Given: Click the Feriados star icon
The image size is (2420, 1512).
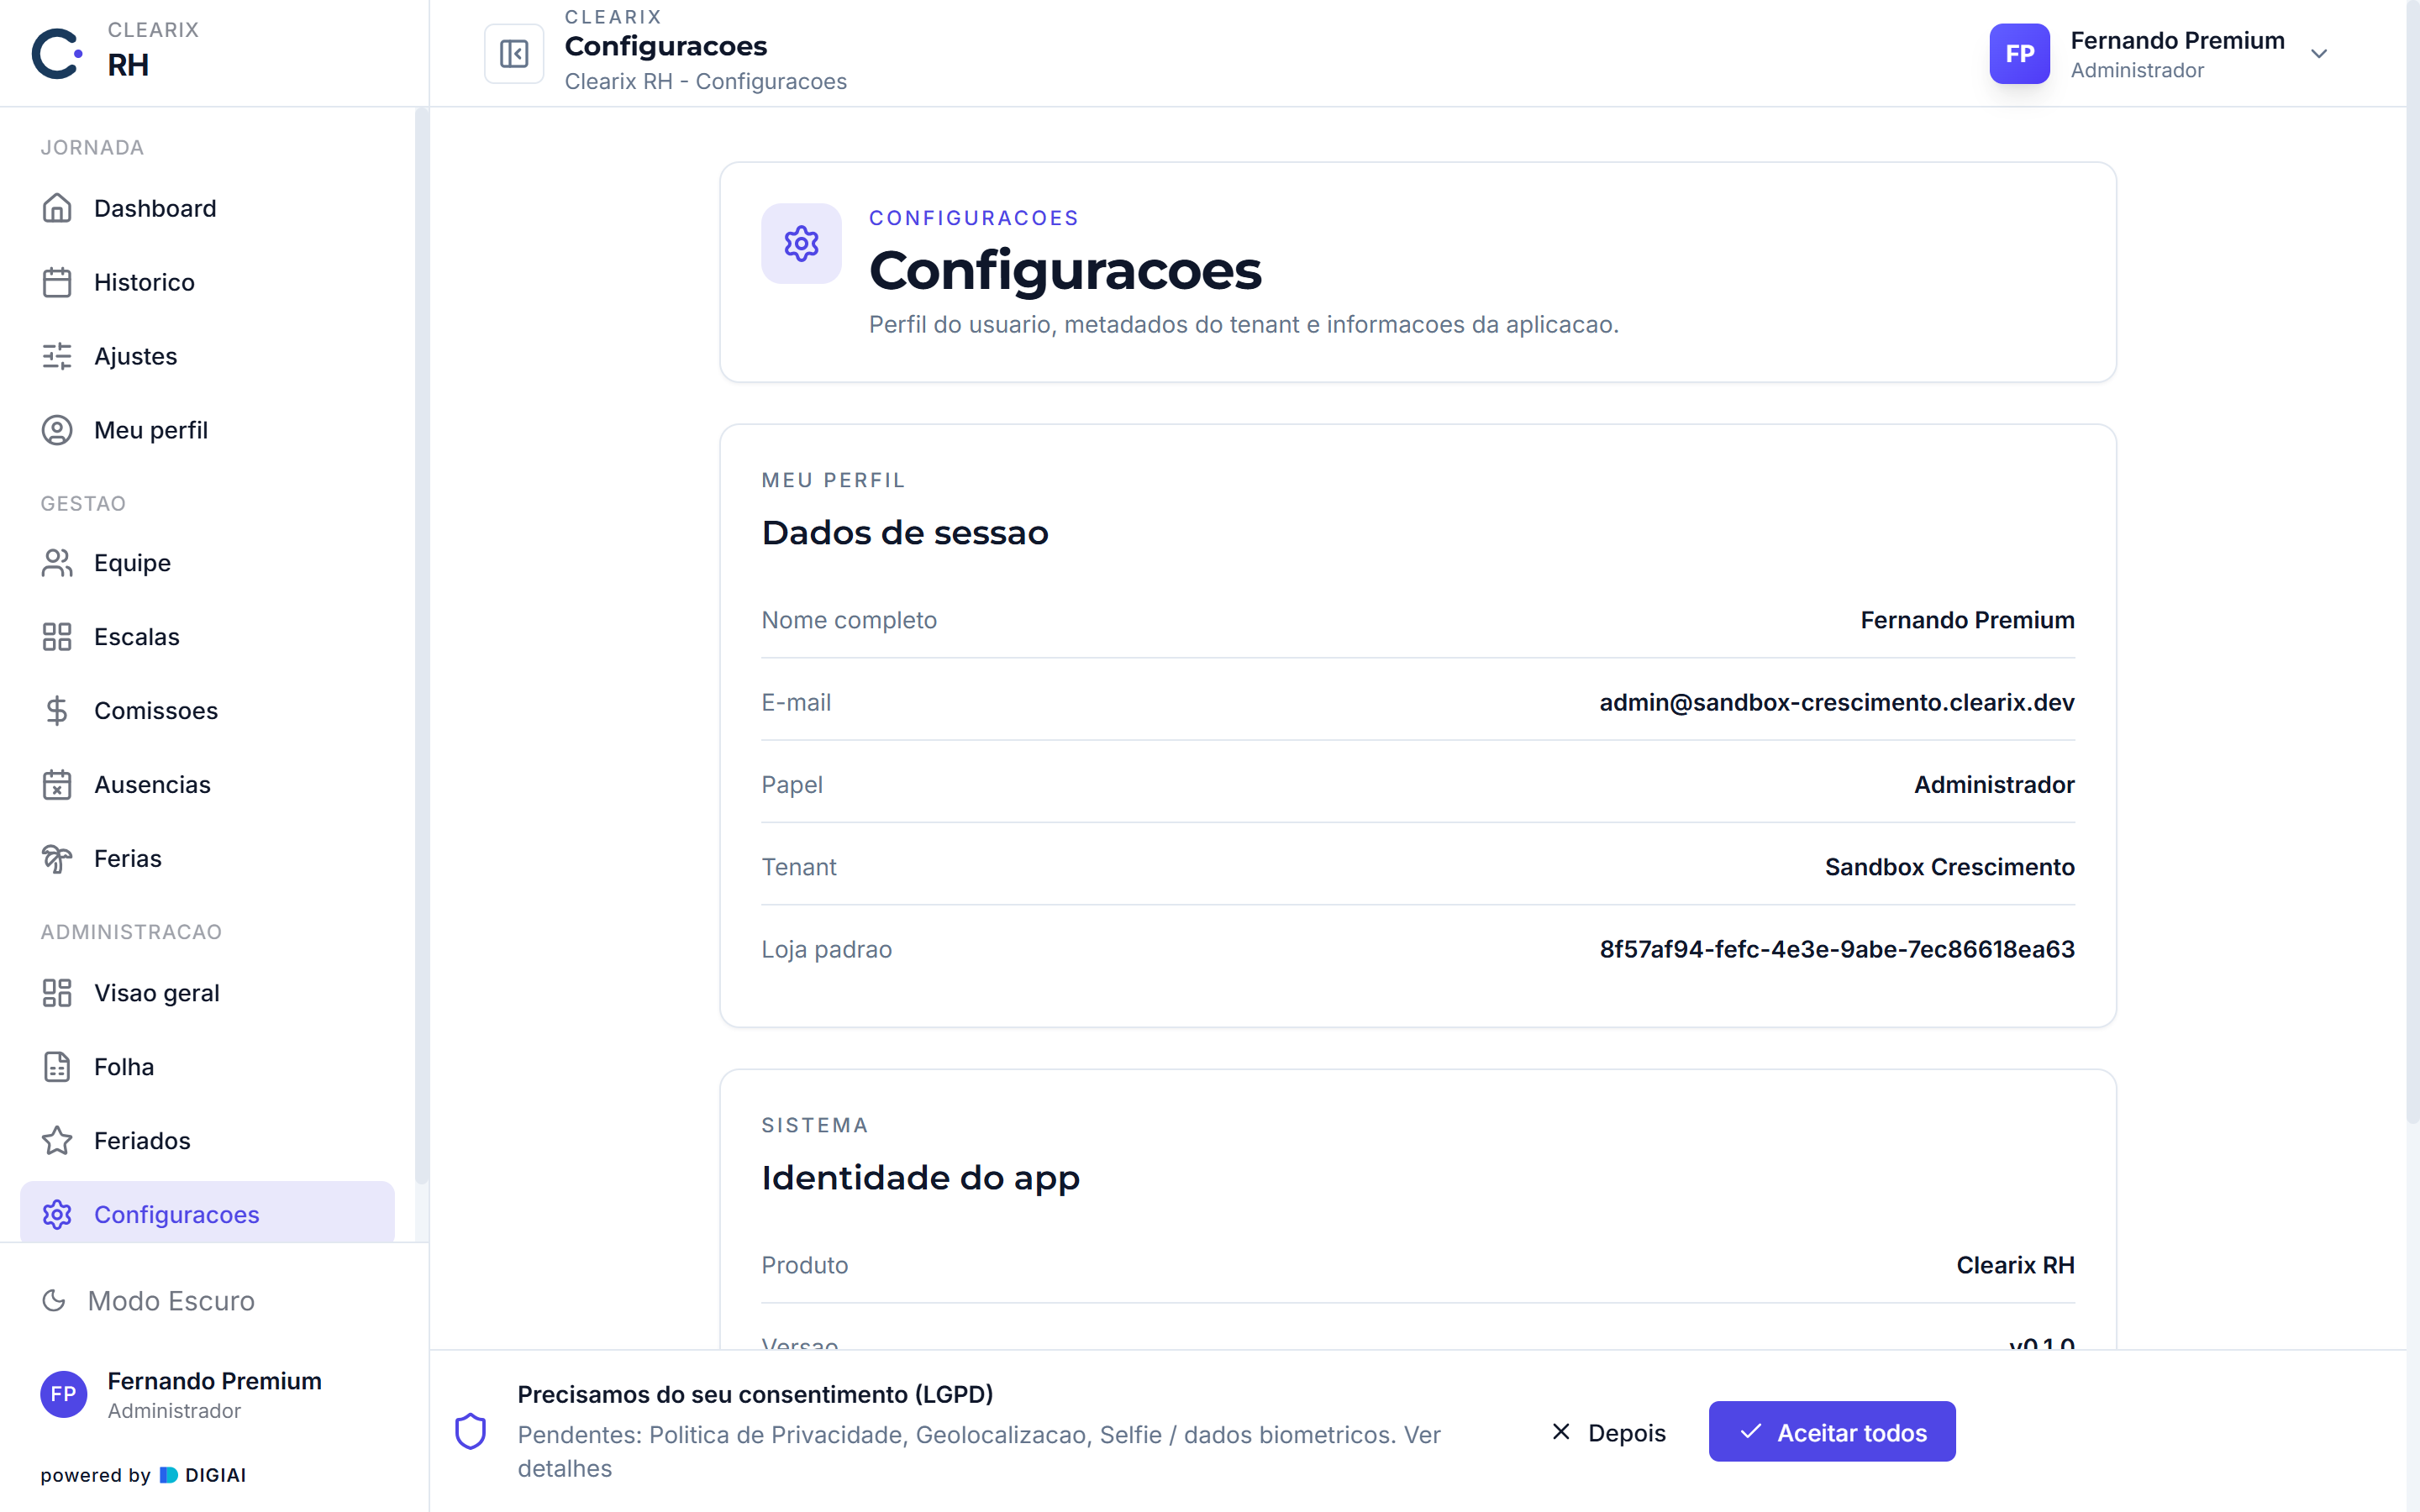Looking at the screenshot, I should tap(57, 1141).
